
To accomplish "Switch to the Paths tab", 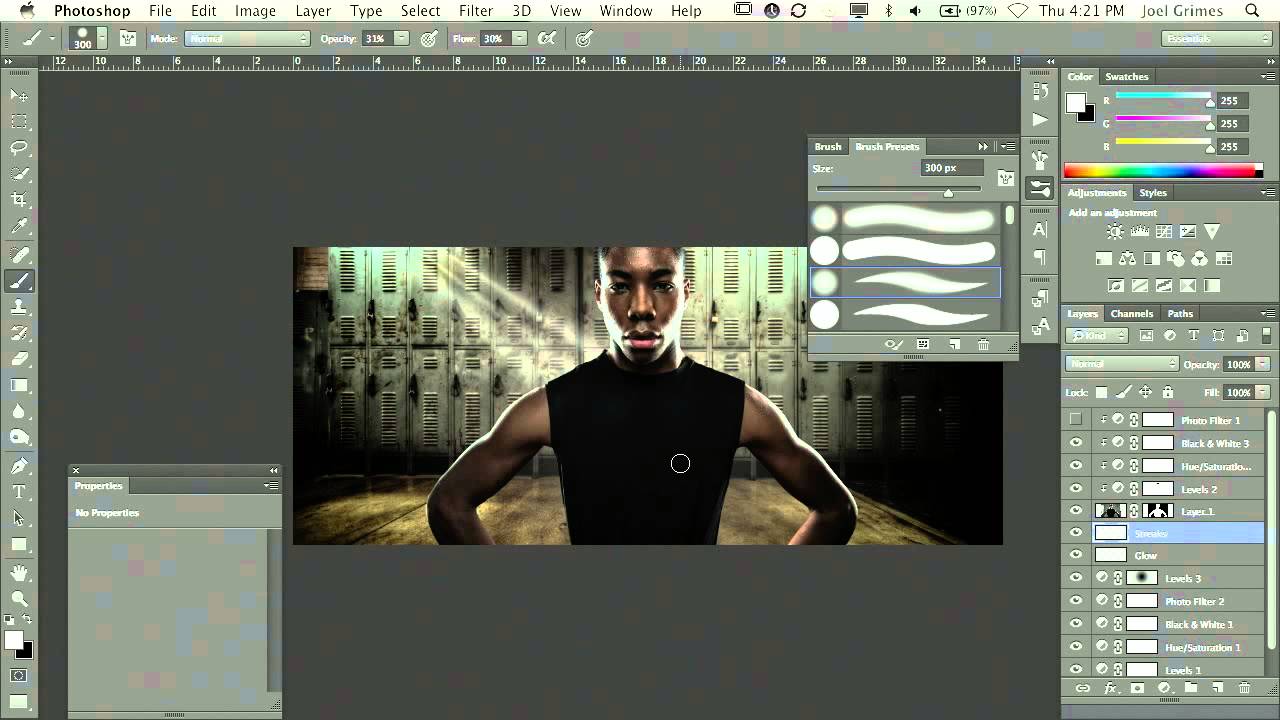I will (1180, 313).
